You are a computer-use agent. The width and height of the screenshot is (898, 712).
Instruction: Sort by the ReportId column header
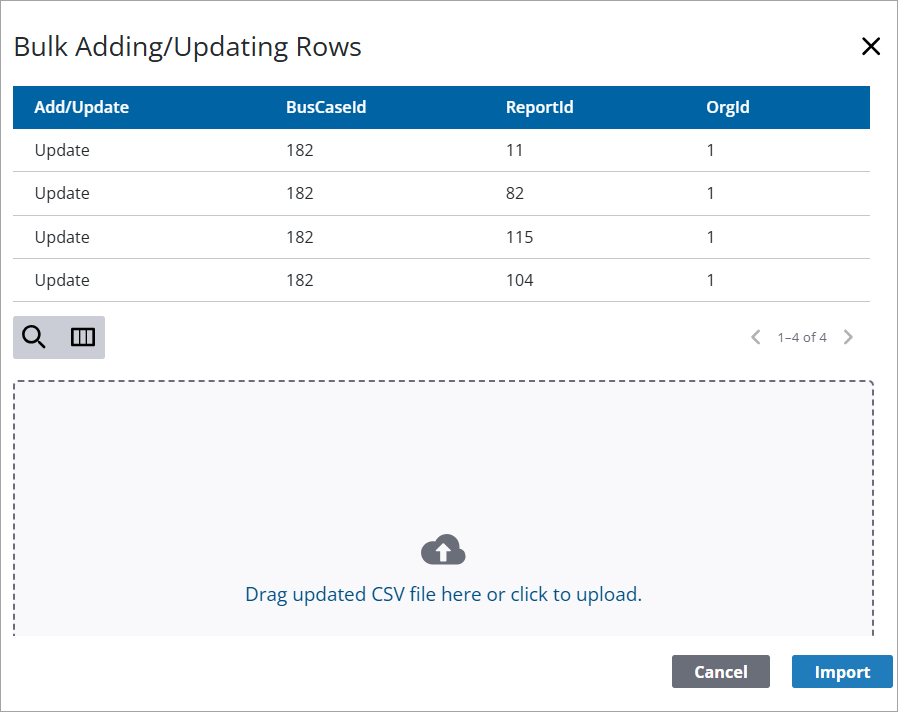[x=540, y=107]
